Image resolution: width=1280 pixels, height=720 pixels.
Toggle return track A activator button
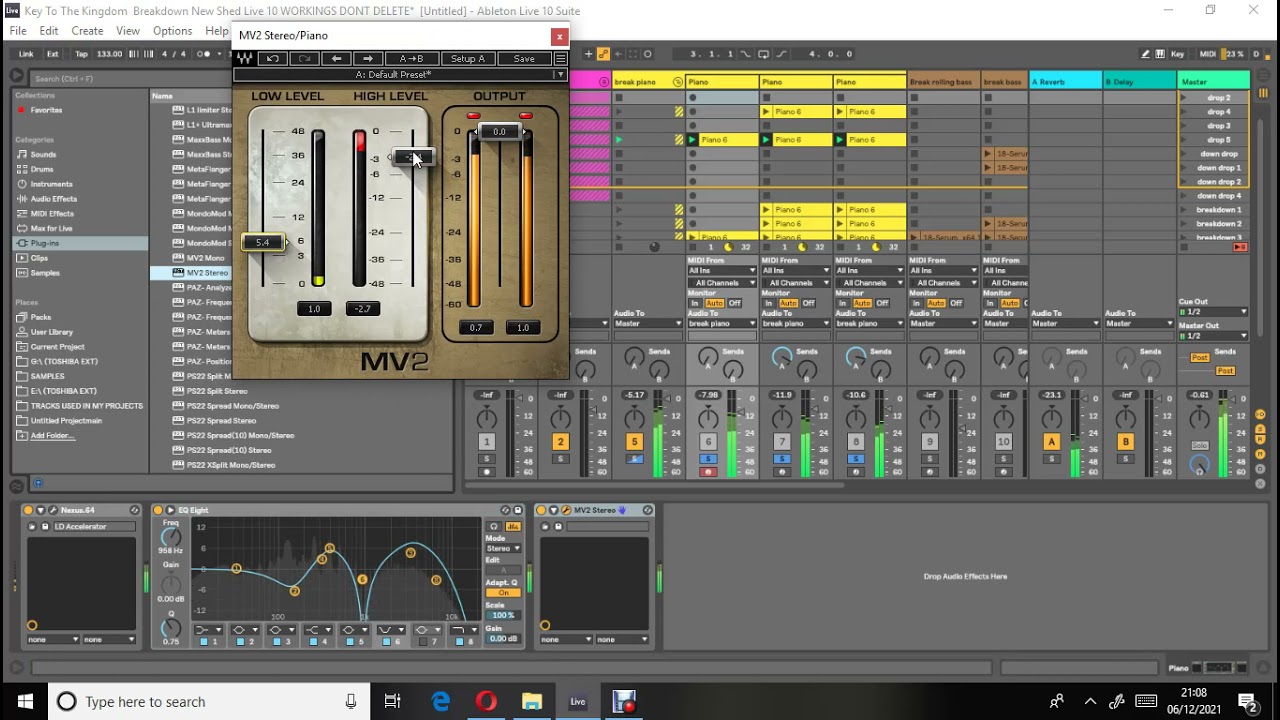pos(1051,442)
